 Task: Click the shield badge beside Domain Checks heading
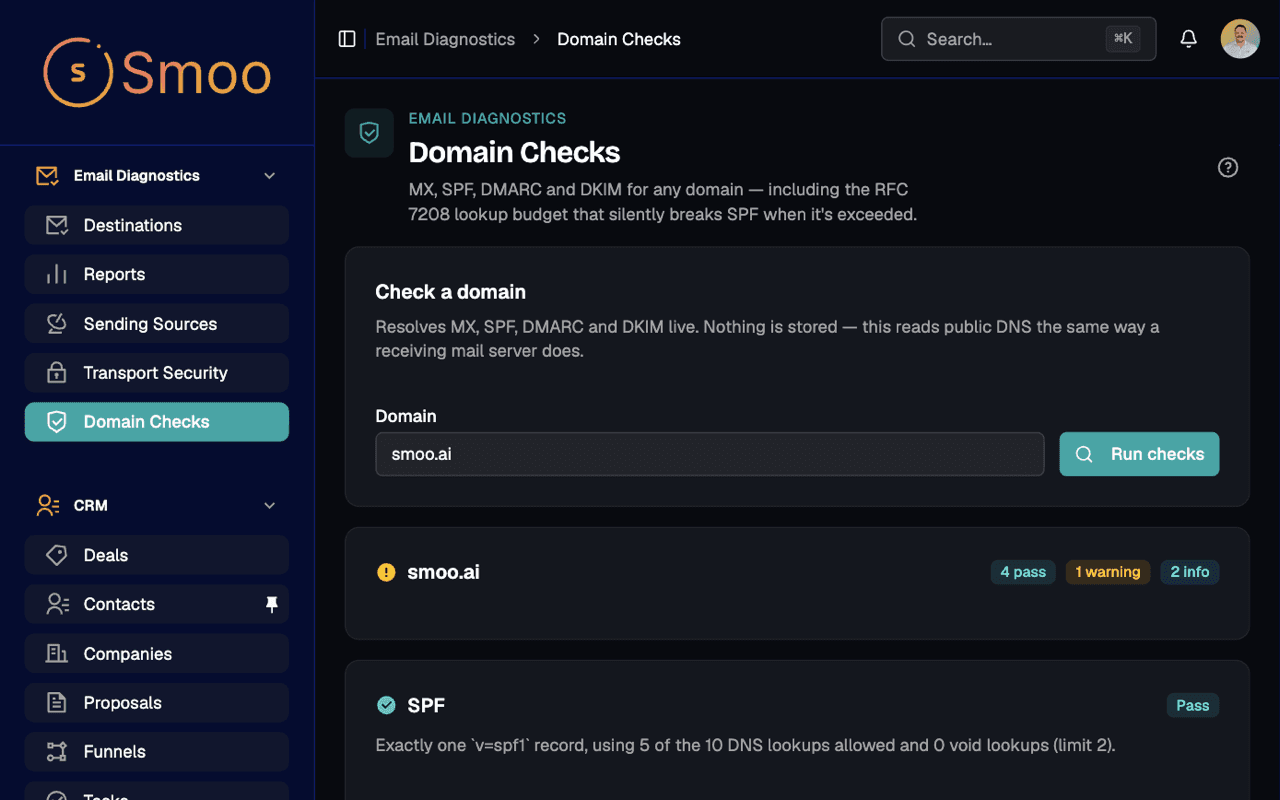point(369,133)
